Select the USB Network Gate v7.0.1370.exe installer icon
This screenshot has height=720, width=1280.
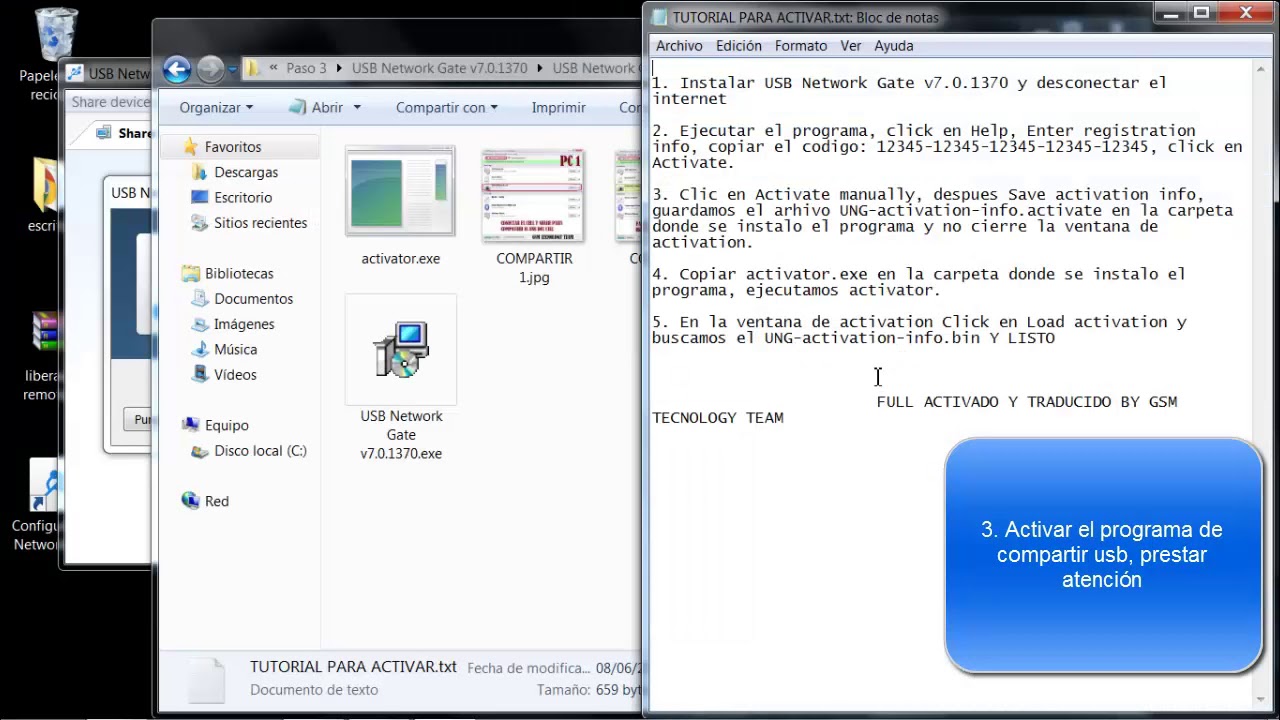click(401, 349)
